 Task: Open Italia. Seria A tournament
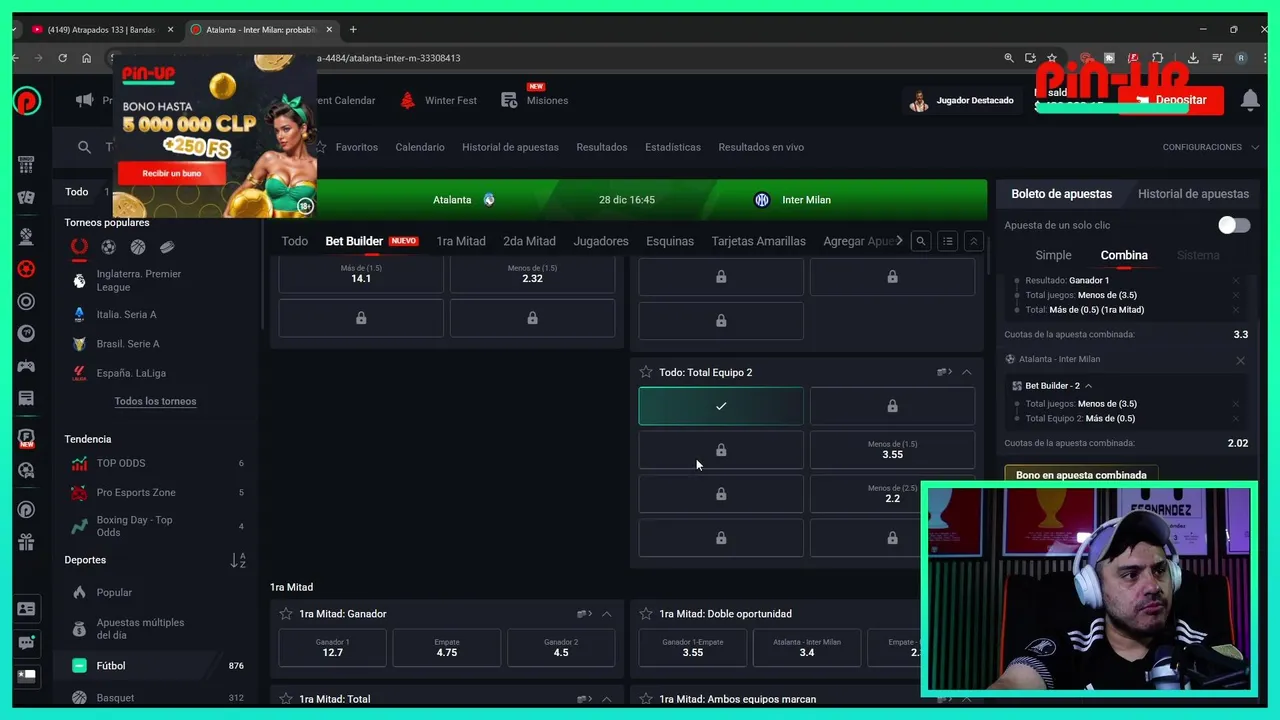[126, 314]
